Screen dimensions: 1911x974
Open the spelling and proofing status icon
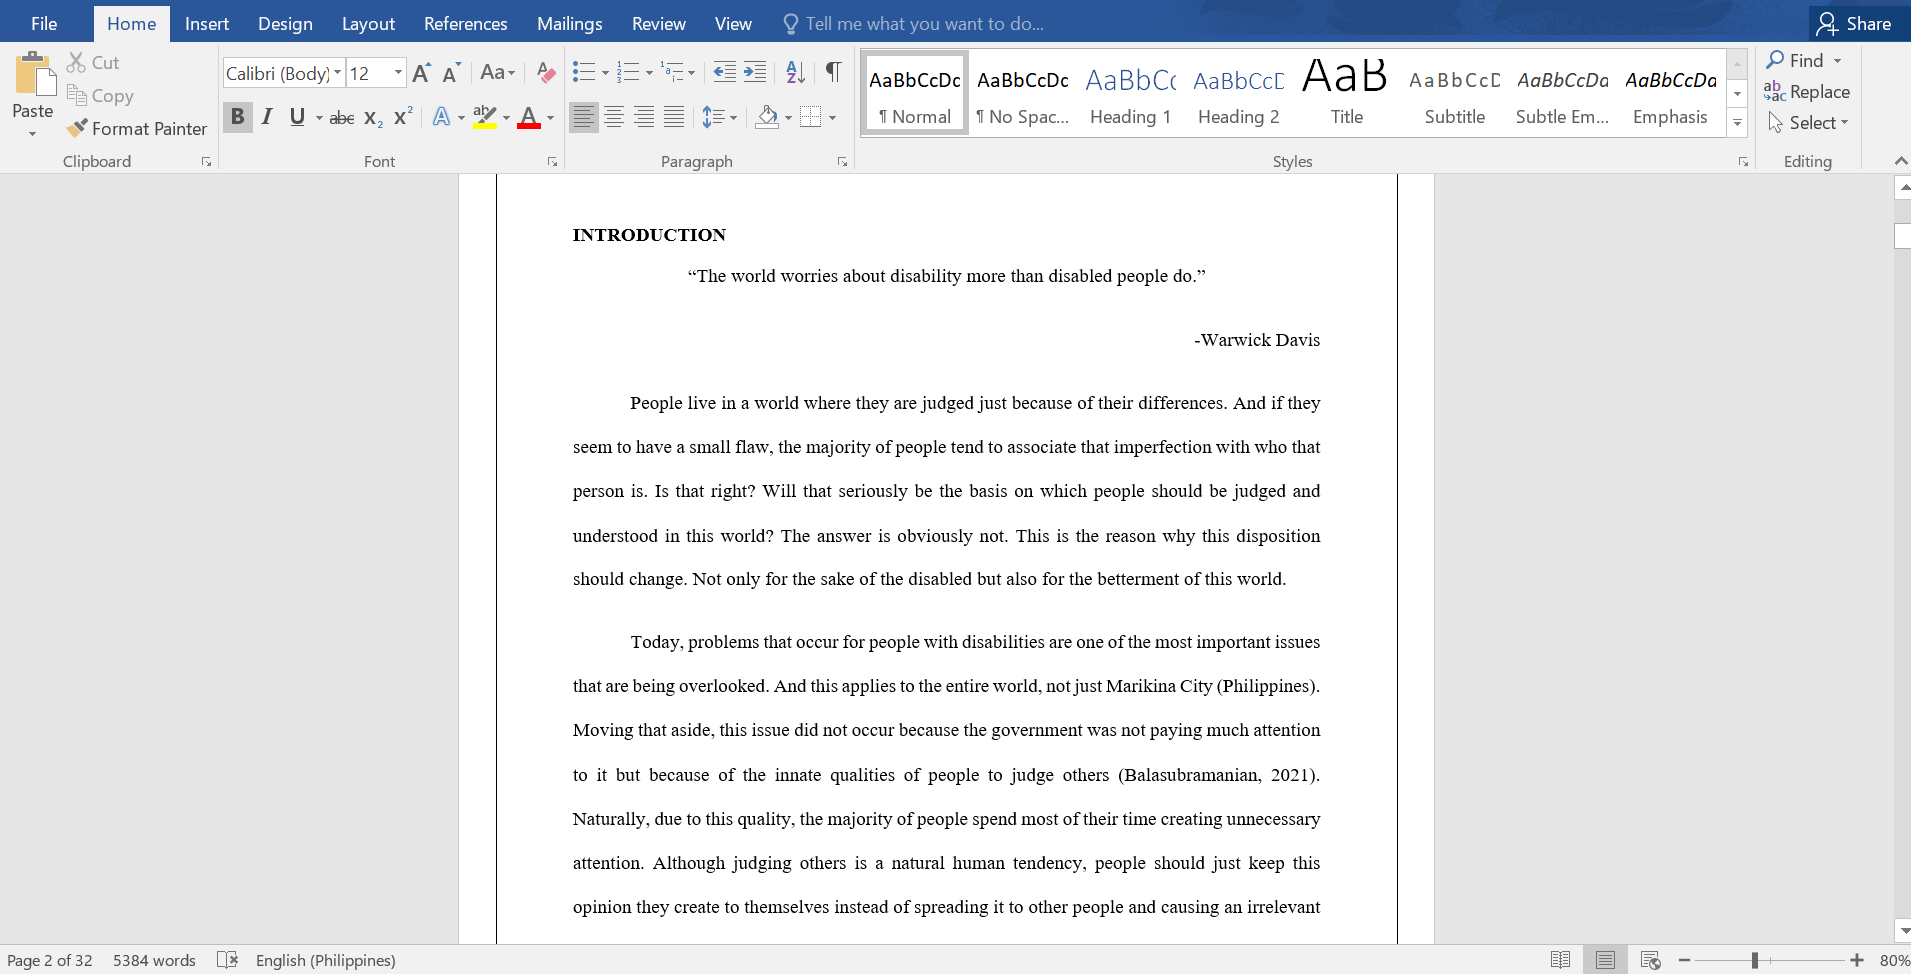tap(227, 960)
